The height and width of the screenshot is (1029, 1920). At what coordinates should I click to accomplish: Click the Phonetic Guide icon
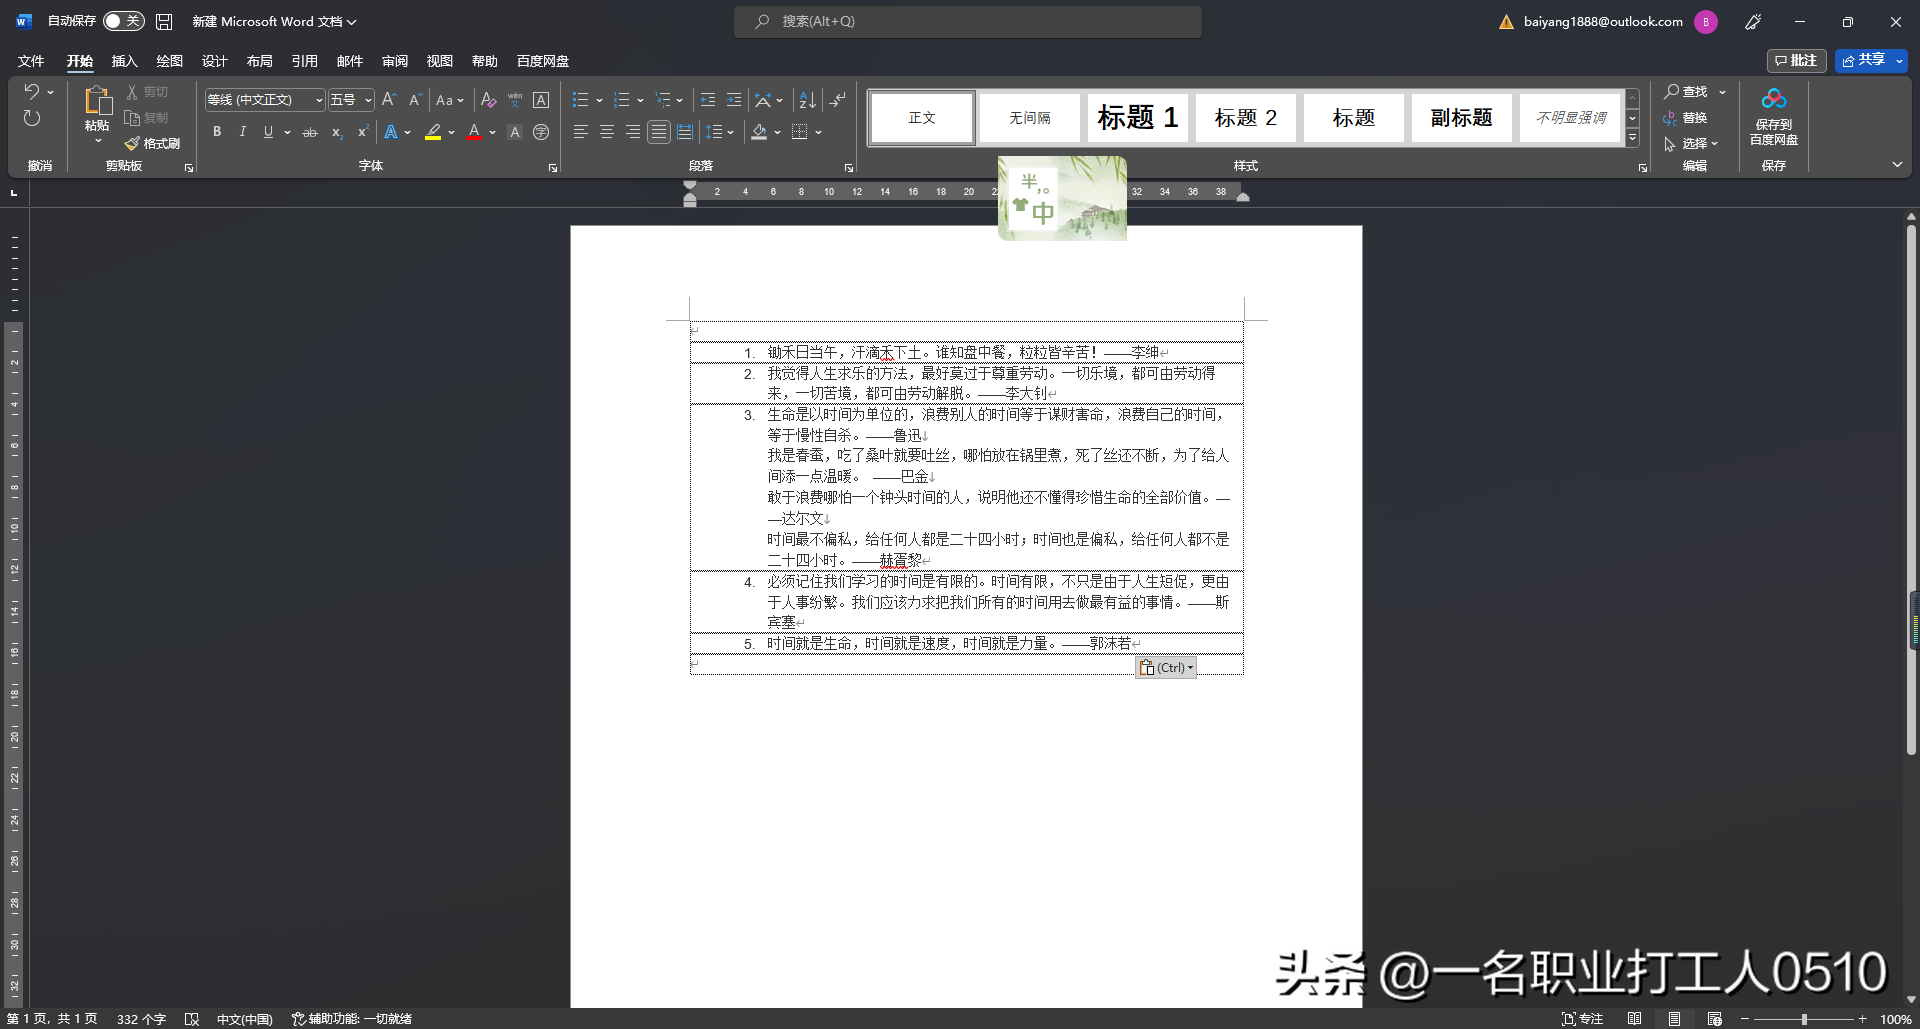tap(515, 100)
